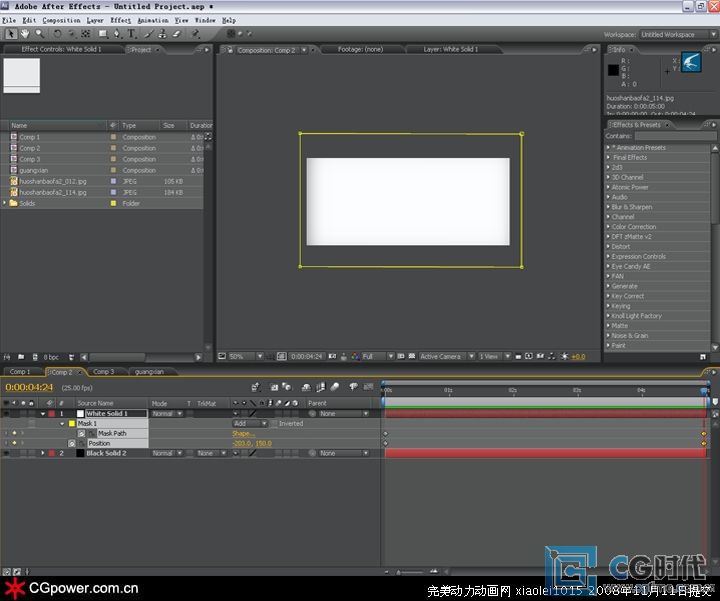Open the Animation menu
Image resolution: width=720 pixels, height=601 pixels.
pos(152,20)
